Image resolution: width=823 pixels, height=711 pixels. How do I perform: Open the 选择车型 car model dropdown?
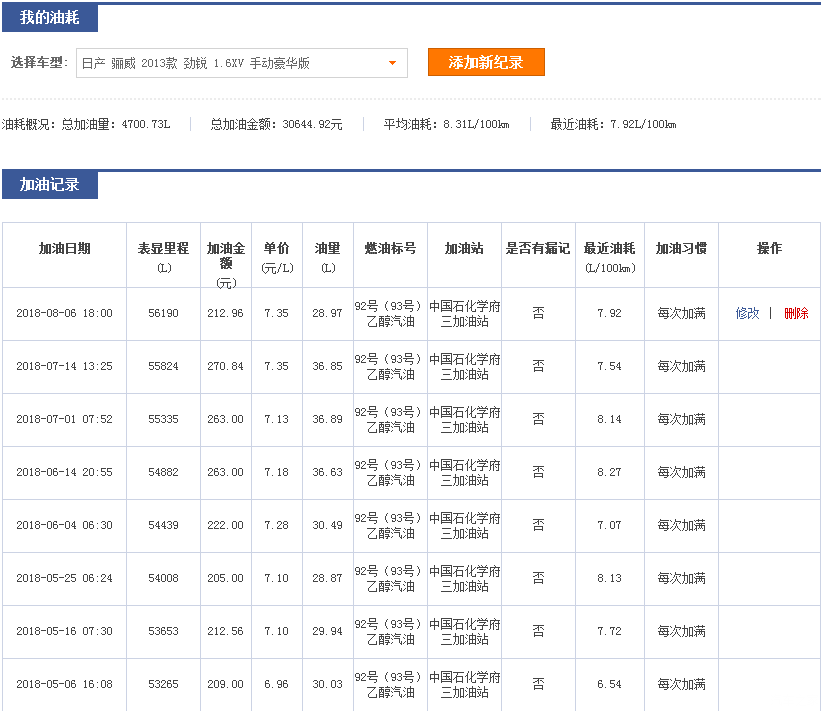click(240, 63)
